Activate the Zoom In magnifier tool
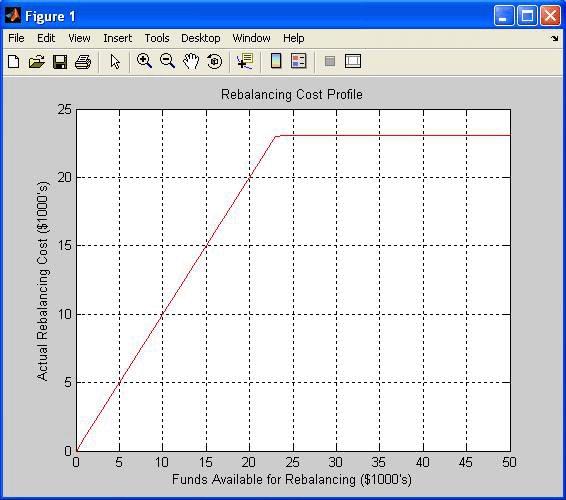This screenshot has height=500, width=566. coord(144,61)
